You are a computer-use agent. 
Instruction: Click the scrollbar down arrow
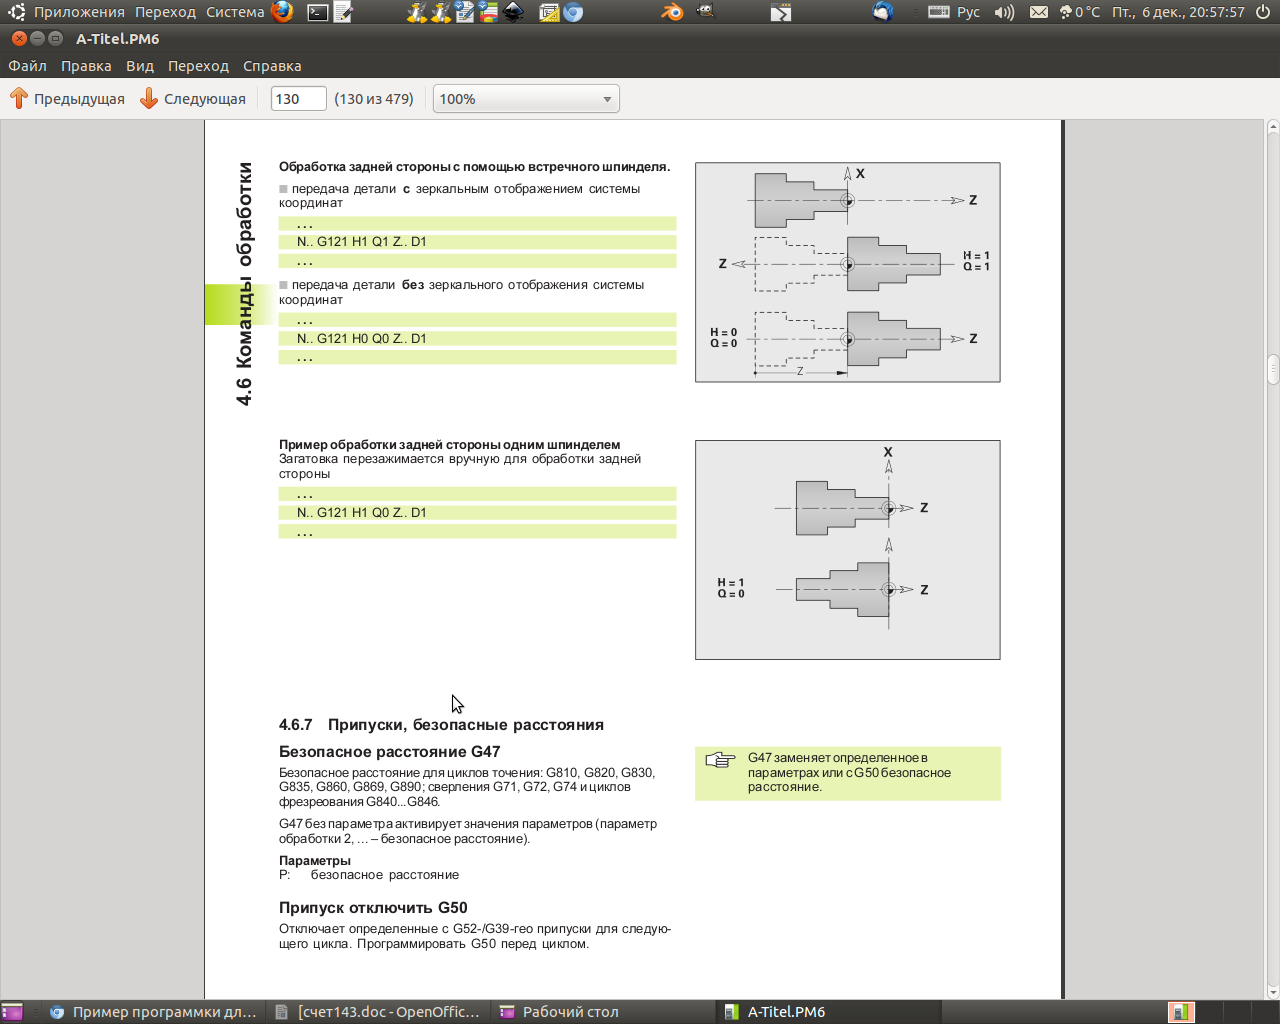click(1273, 992)
